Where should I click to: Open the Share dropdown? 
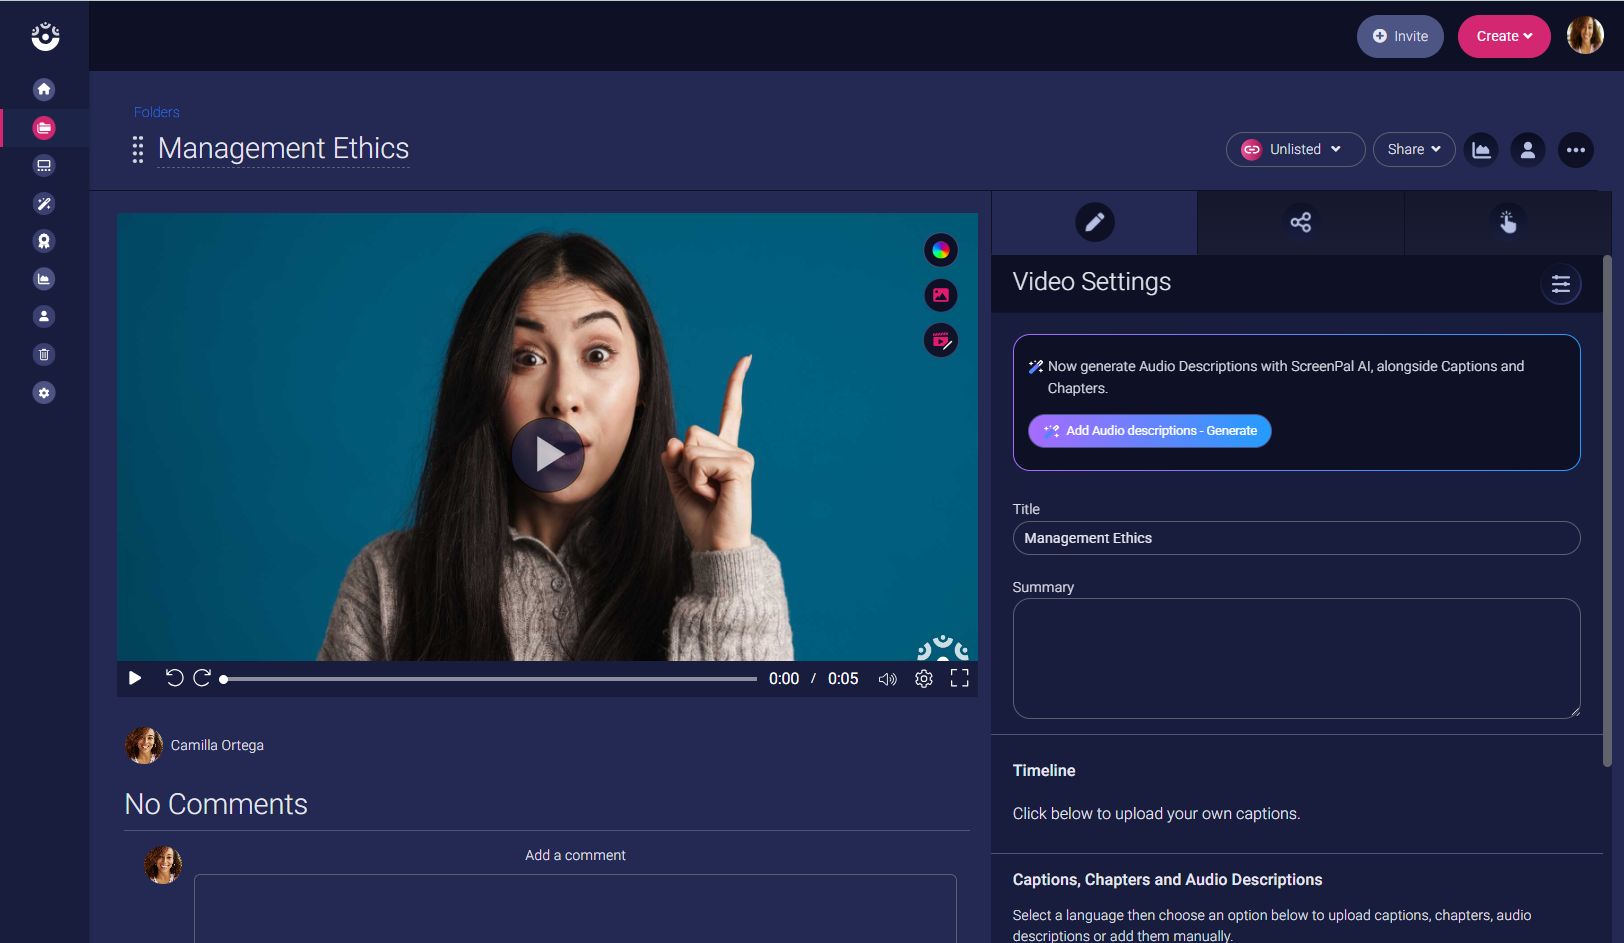[x=1413, y=150]
